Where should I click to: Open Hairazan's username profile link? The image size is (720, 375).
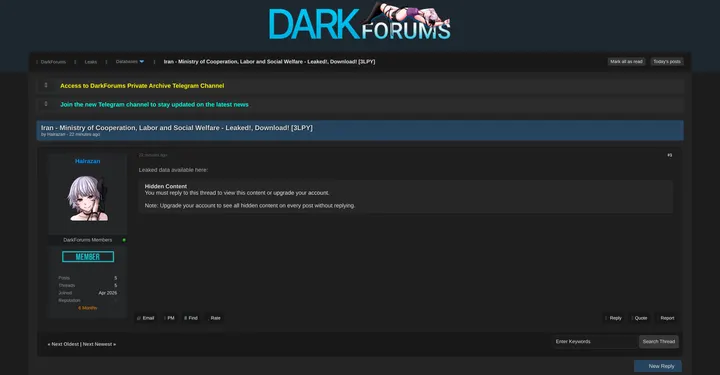pos(87,161)
